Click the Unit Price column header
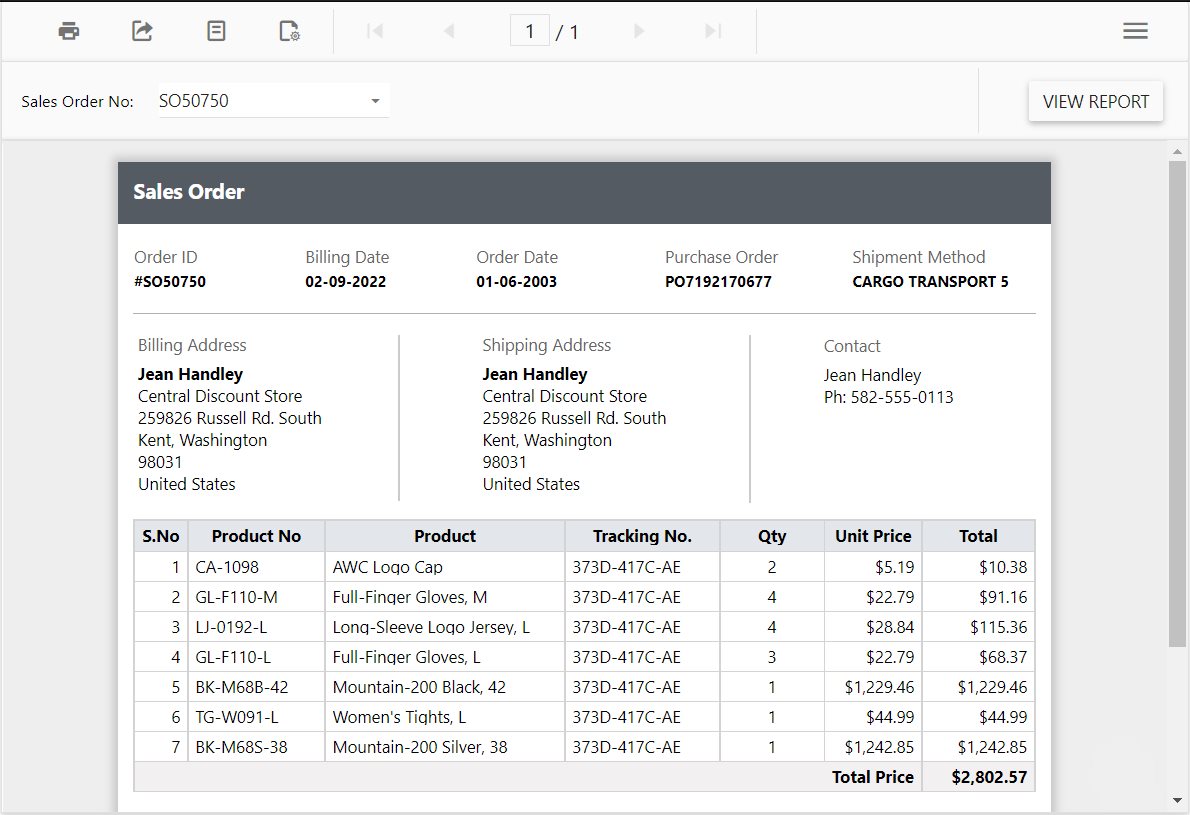1190x815 pixels. coord(873,536)
